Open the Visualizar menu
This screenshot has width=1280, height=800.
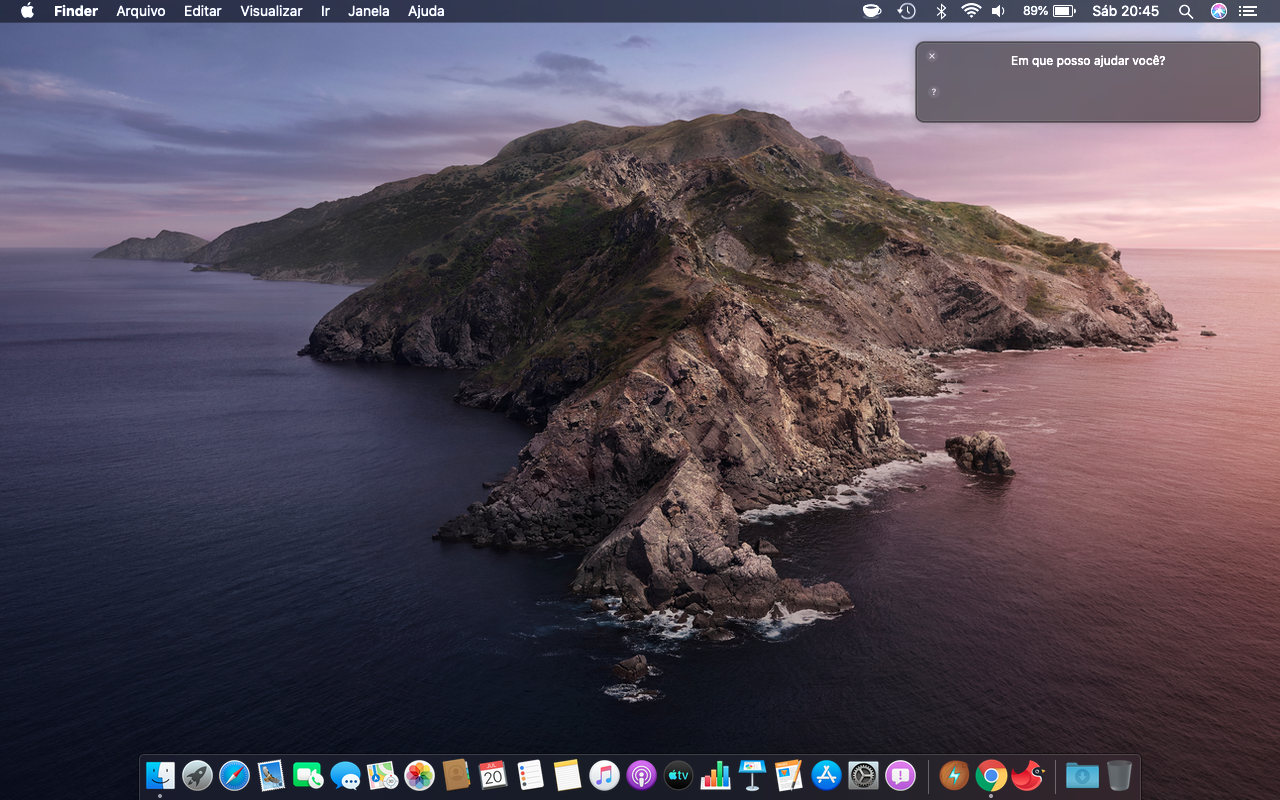tap(271, 11)
